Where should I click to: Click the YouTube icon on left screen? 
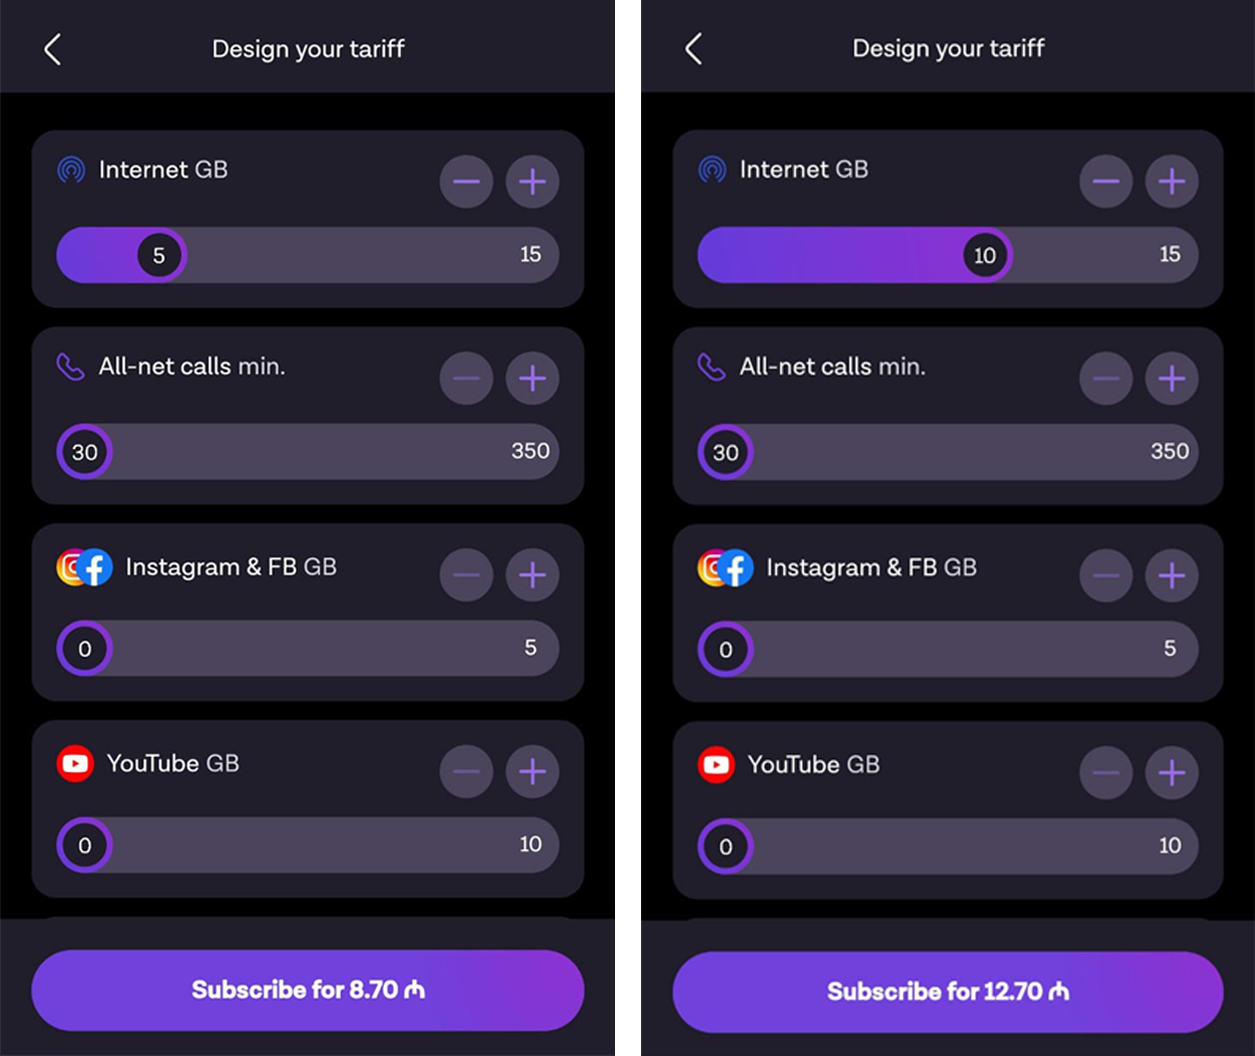(x=75, y=764)
